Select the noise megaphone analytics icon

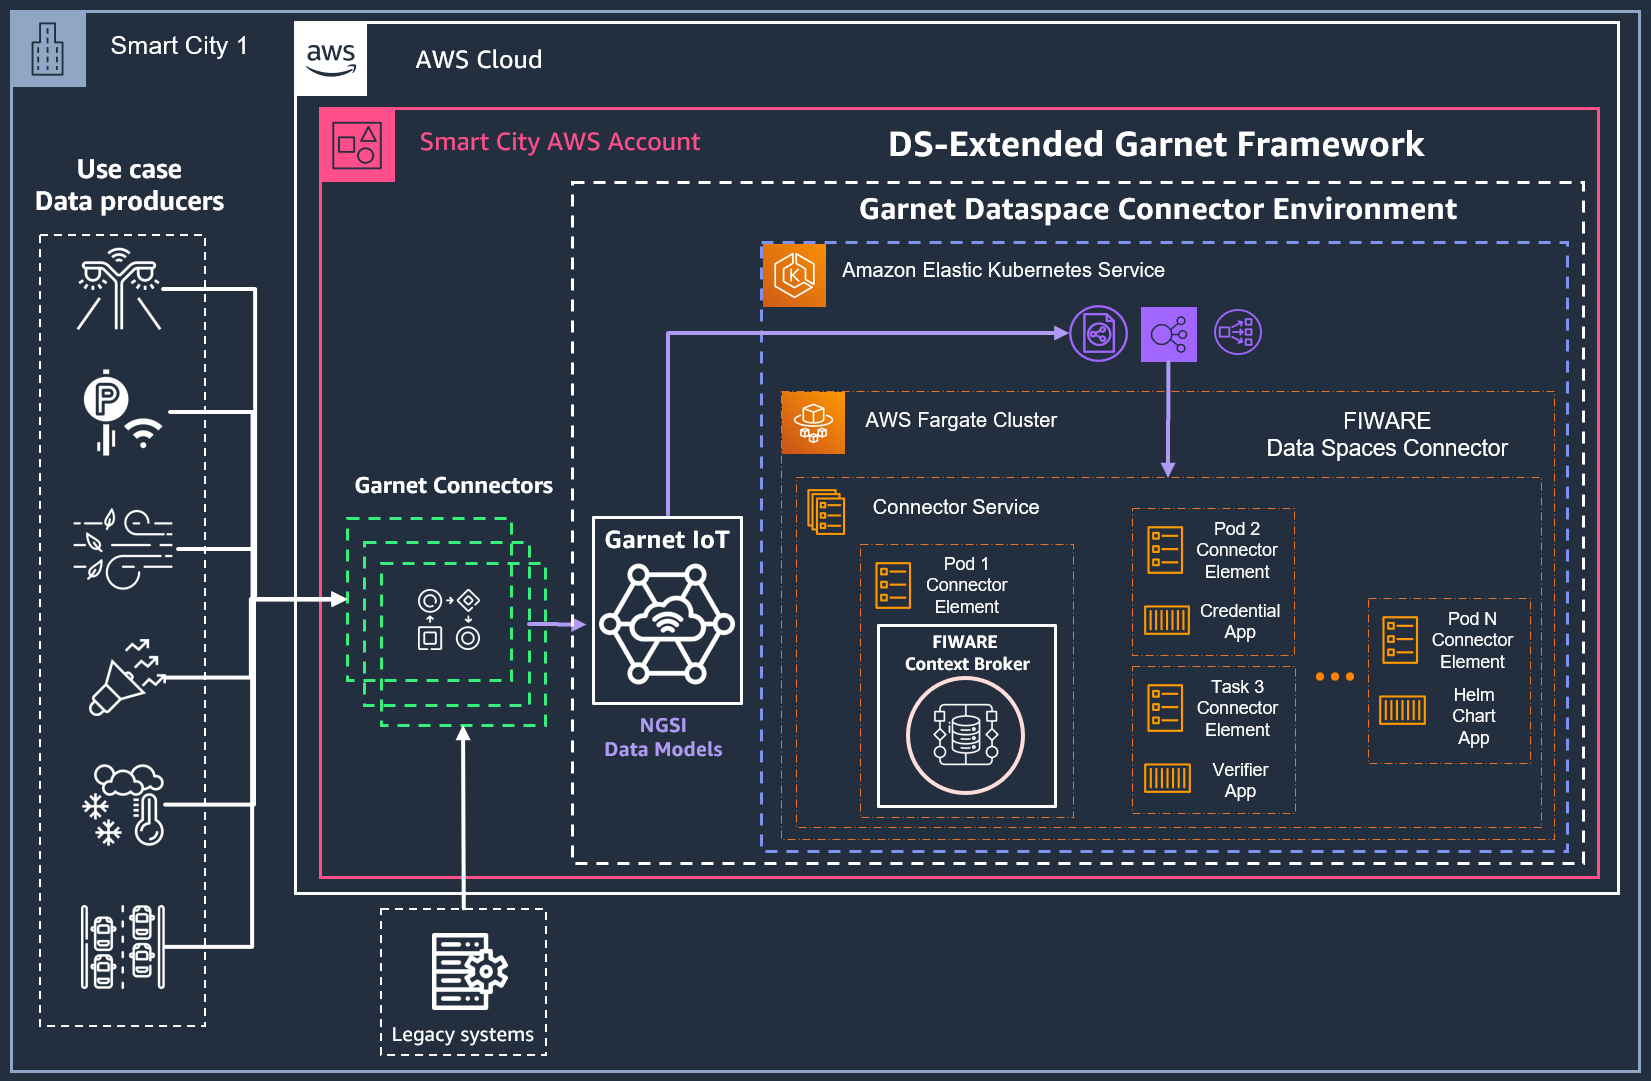(127, 677)
